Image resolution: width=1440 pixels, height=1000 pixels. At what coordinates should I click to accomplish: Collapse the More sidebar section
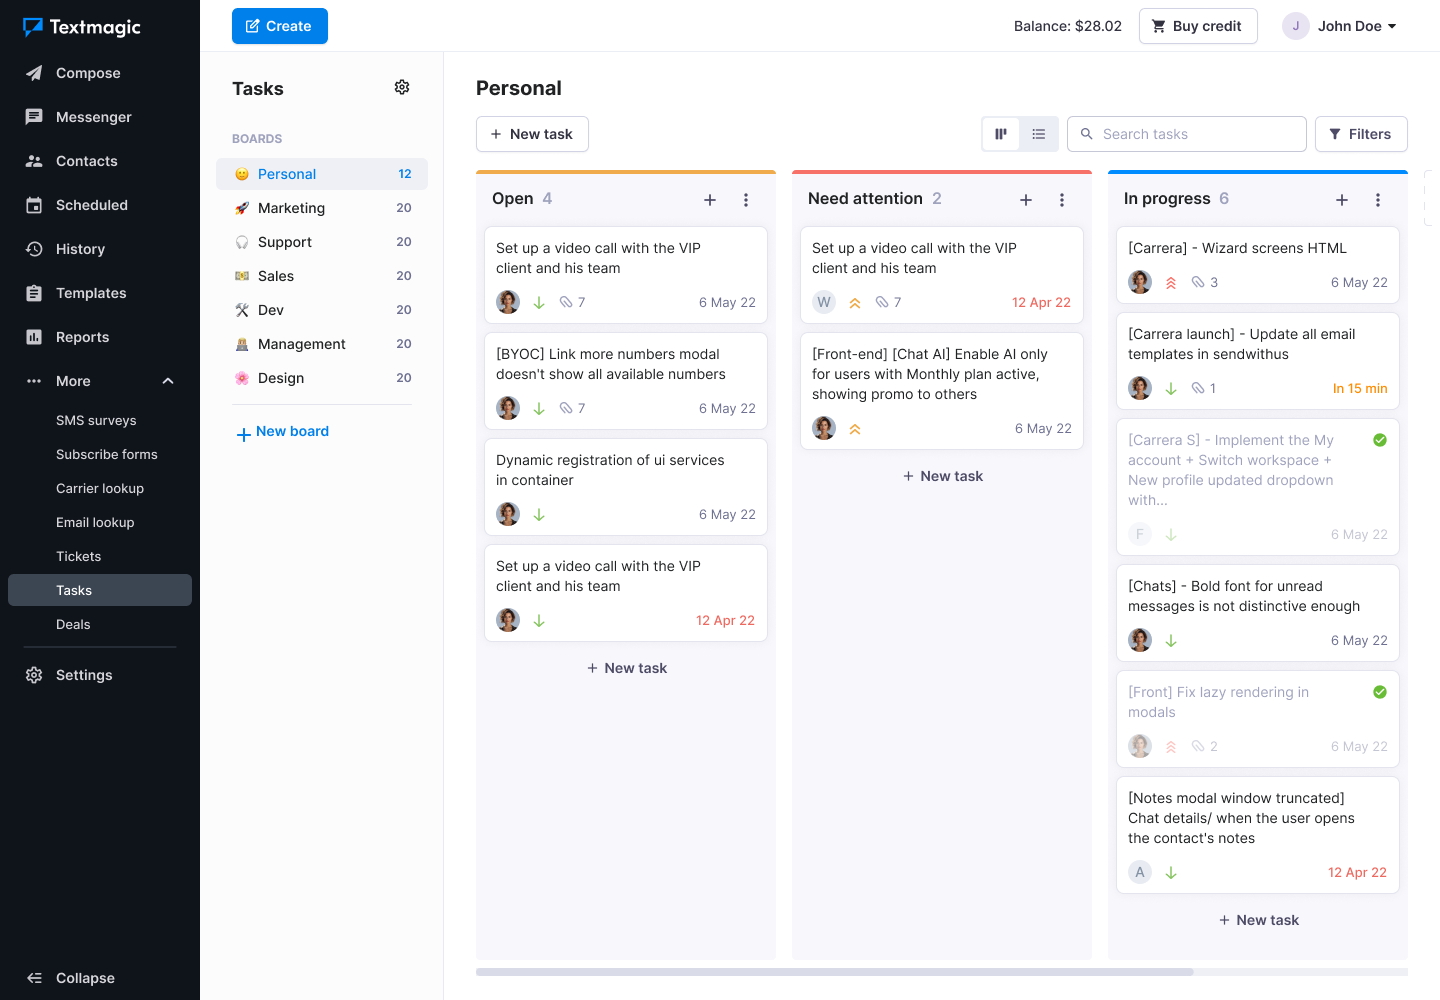(168, 381)
